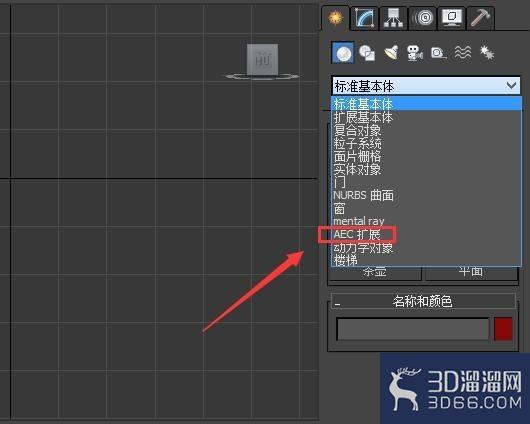The image size is (530, 424).
Task: Open the Hierarchy panel tab
Action: click(393, 18)
